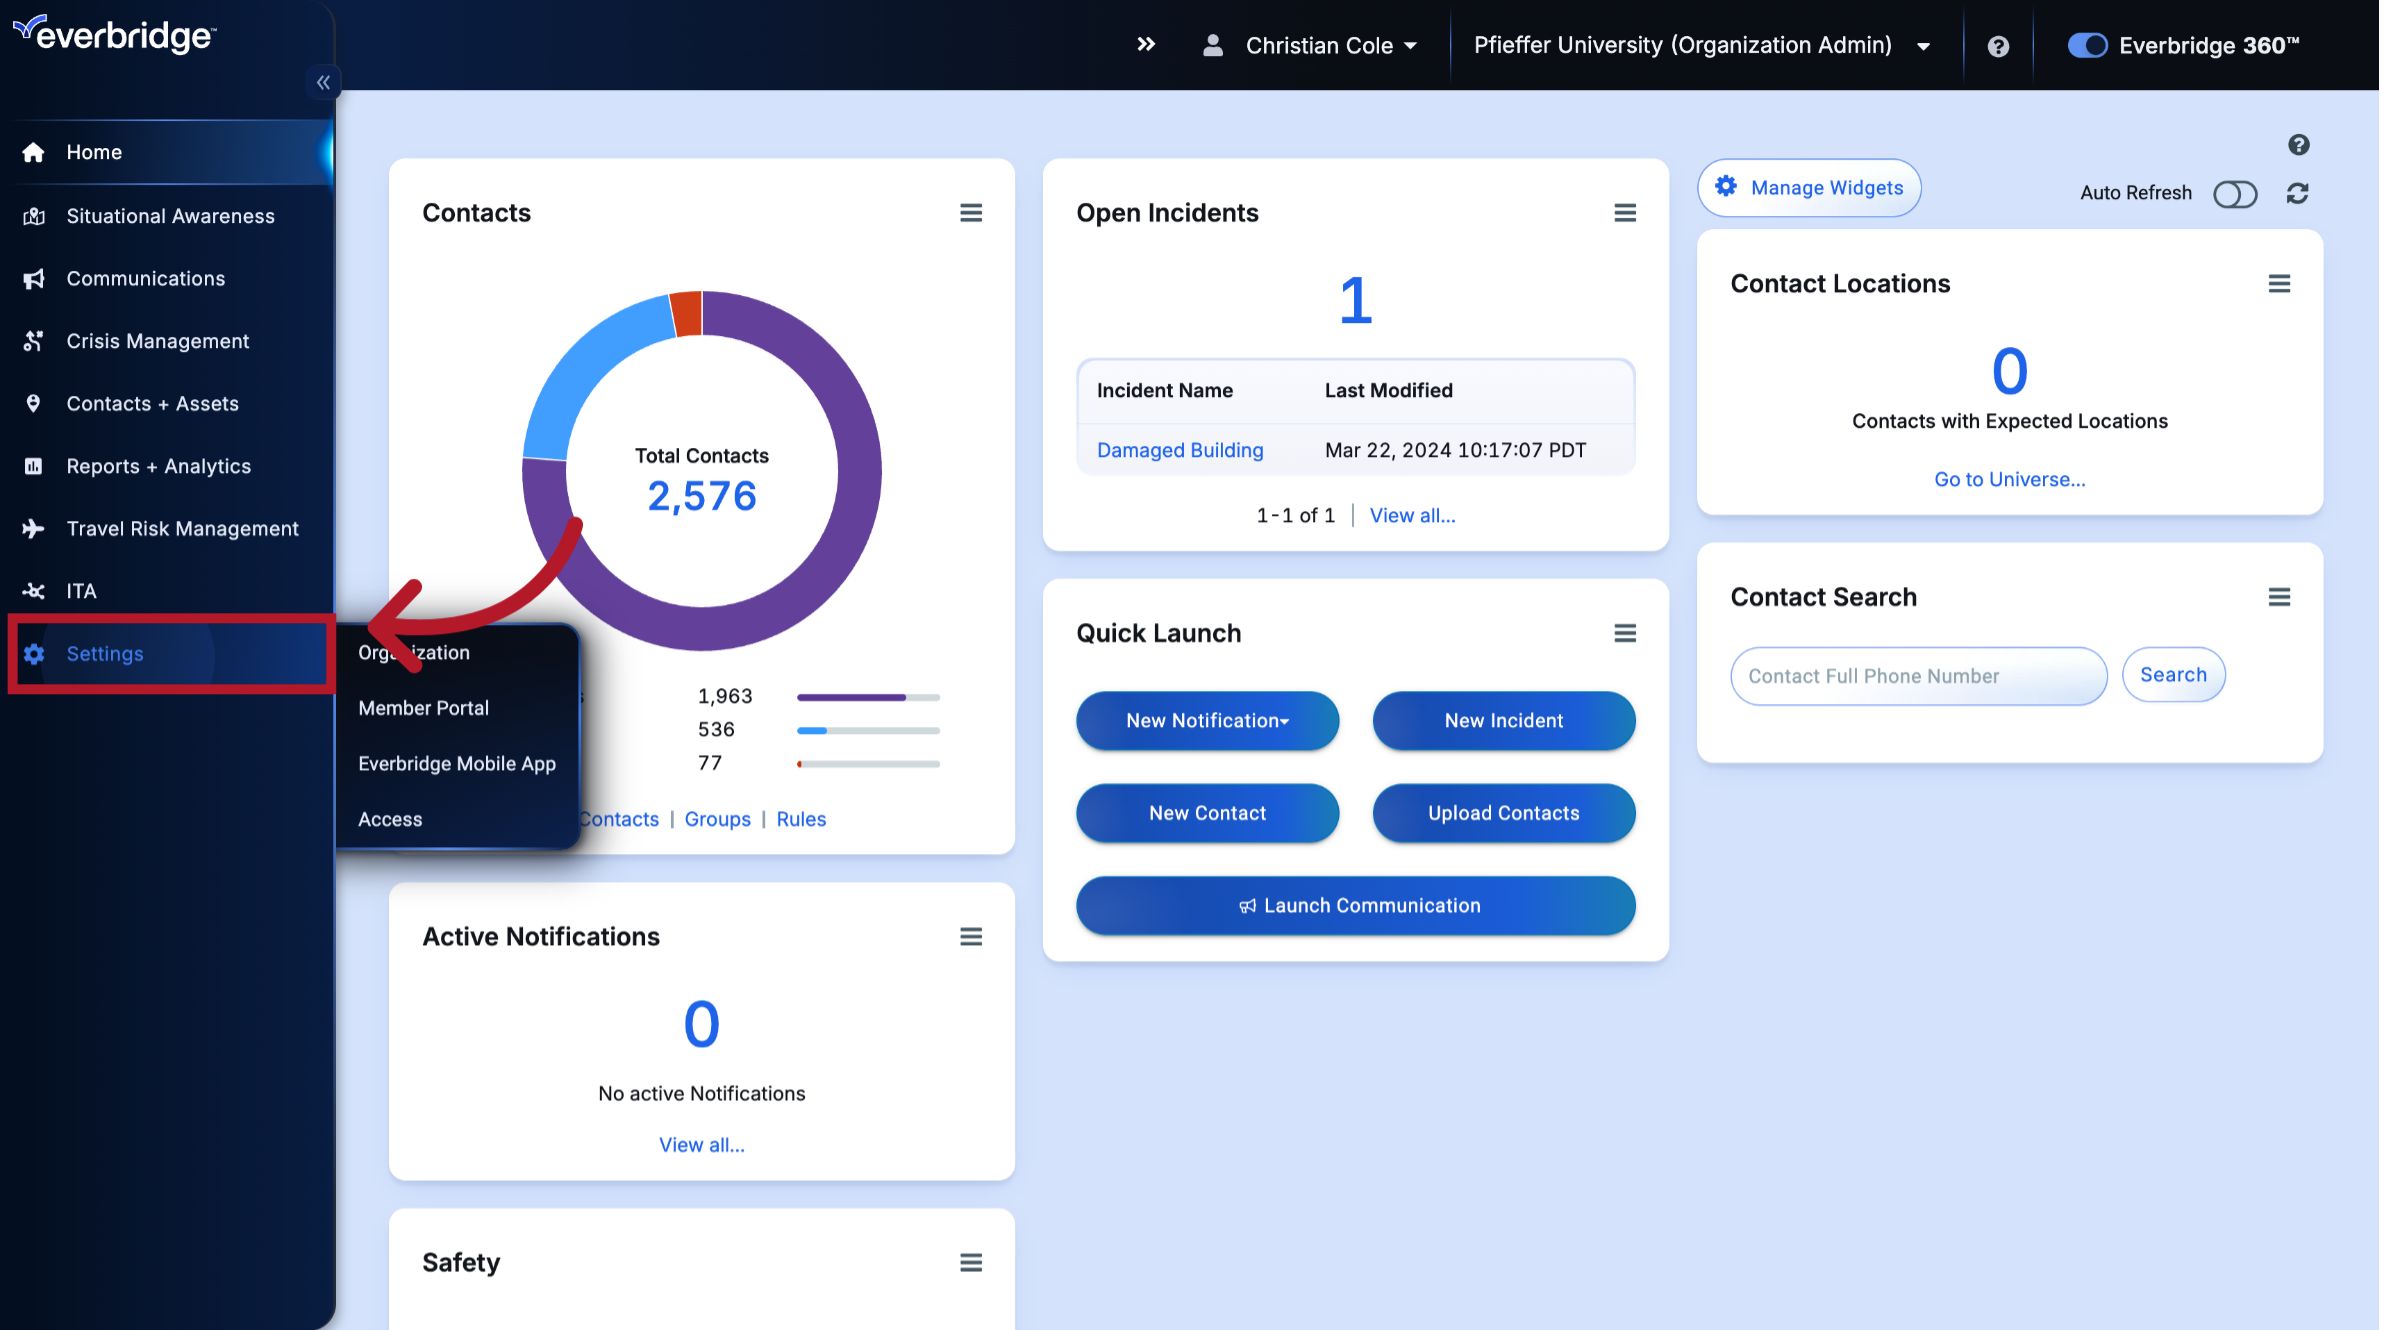Open Contacts widget hamburger menu

click(970, 213)
